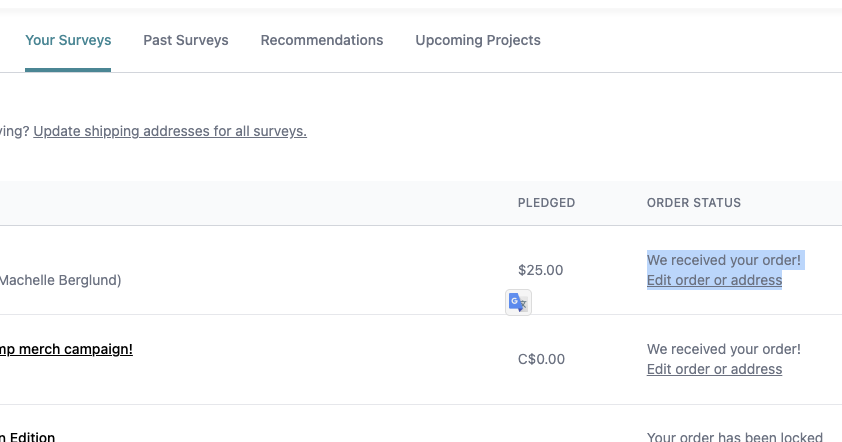Click the ORDER STATUS column header
This screenshot has width=842, height=442.
tap(694, 203)
